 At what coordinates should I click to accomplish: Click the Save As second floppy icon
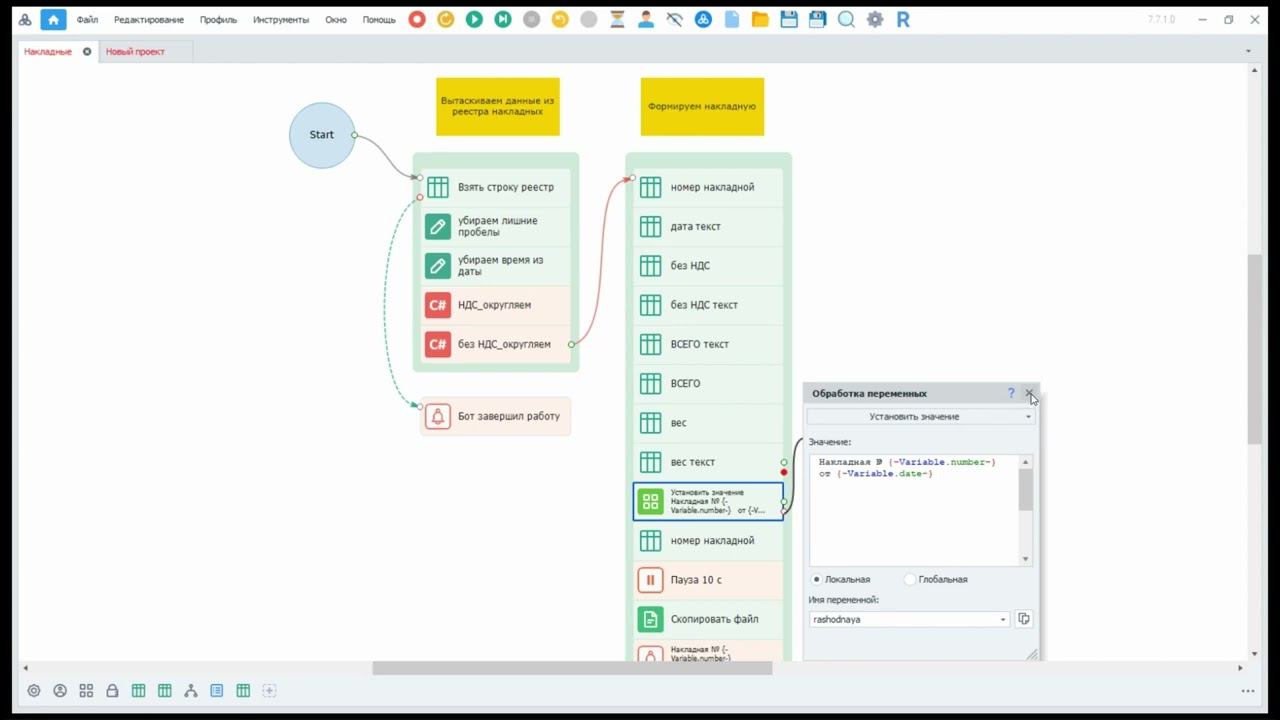coord(817,19)
